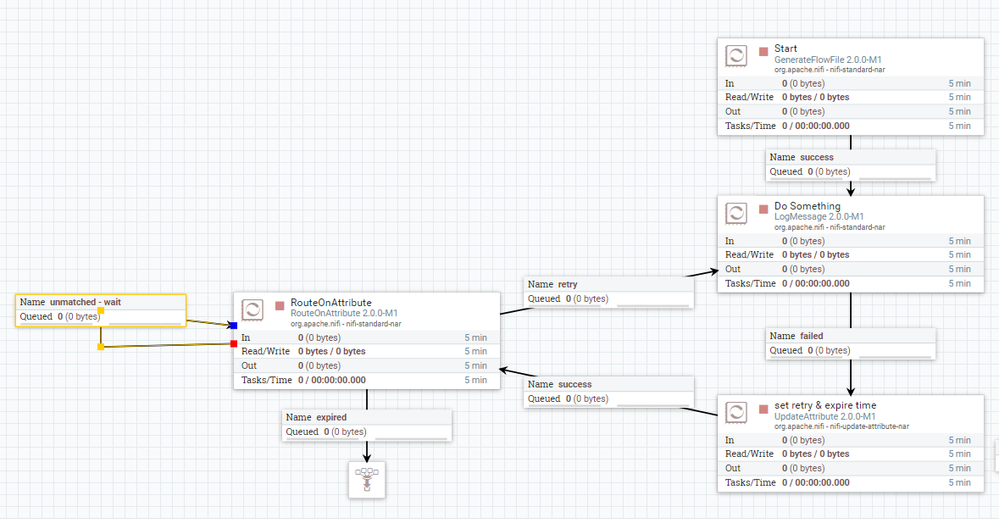Click the Tasks/Time row of Do Something processor
This screenshot has width=999, height=519.
click(851, 283)
